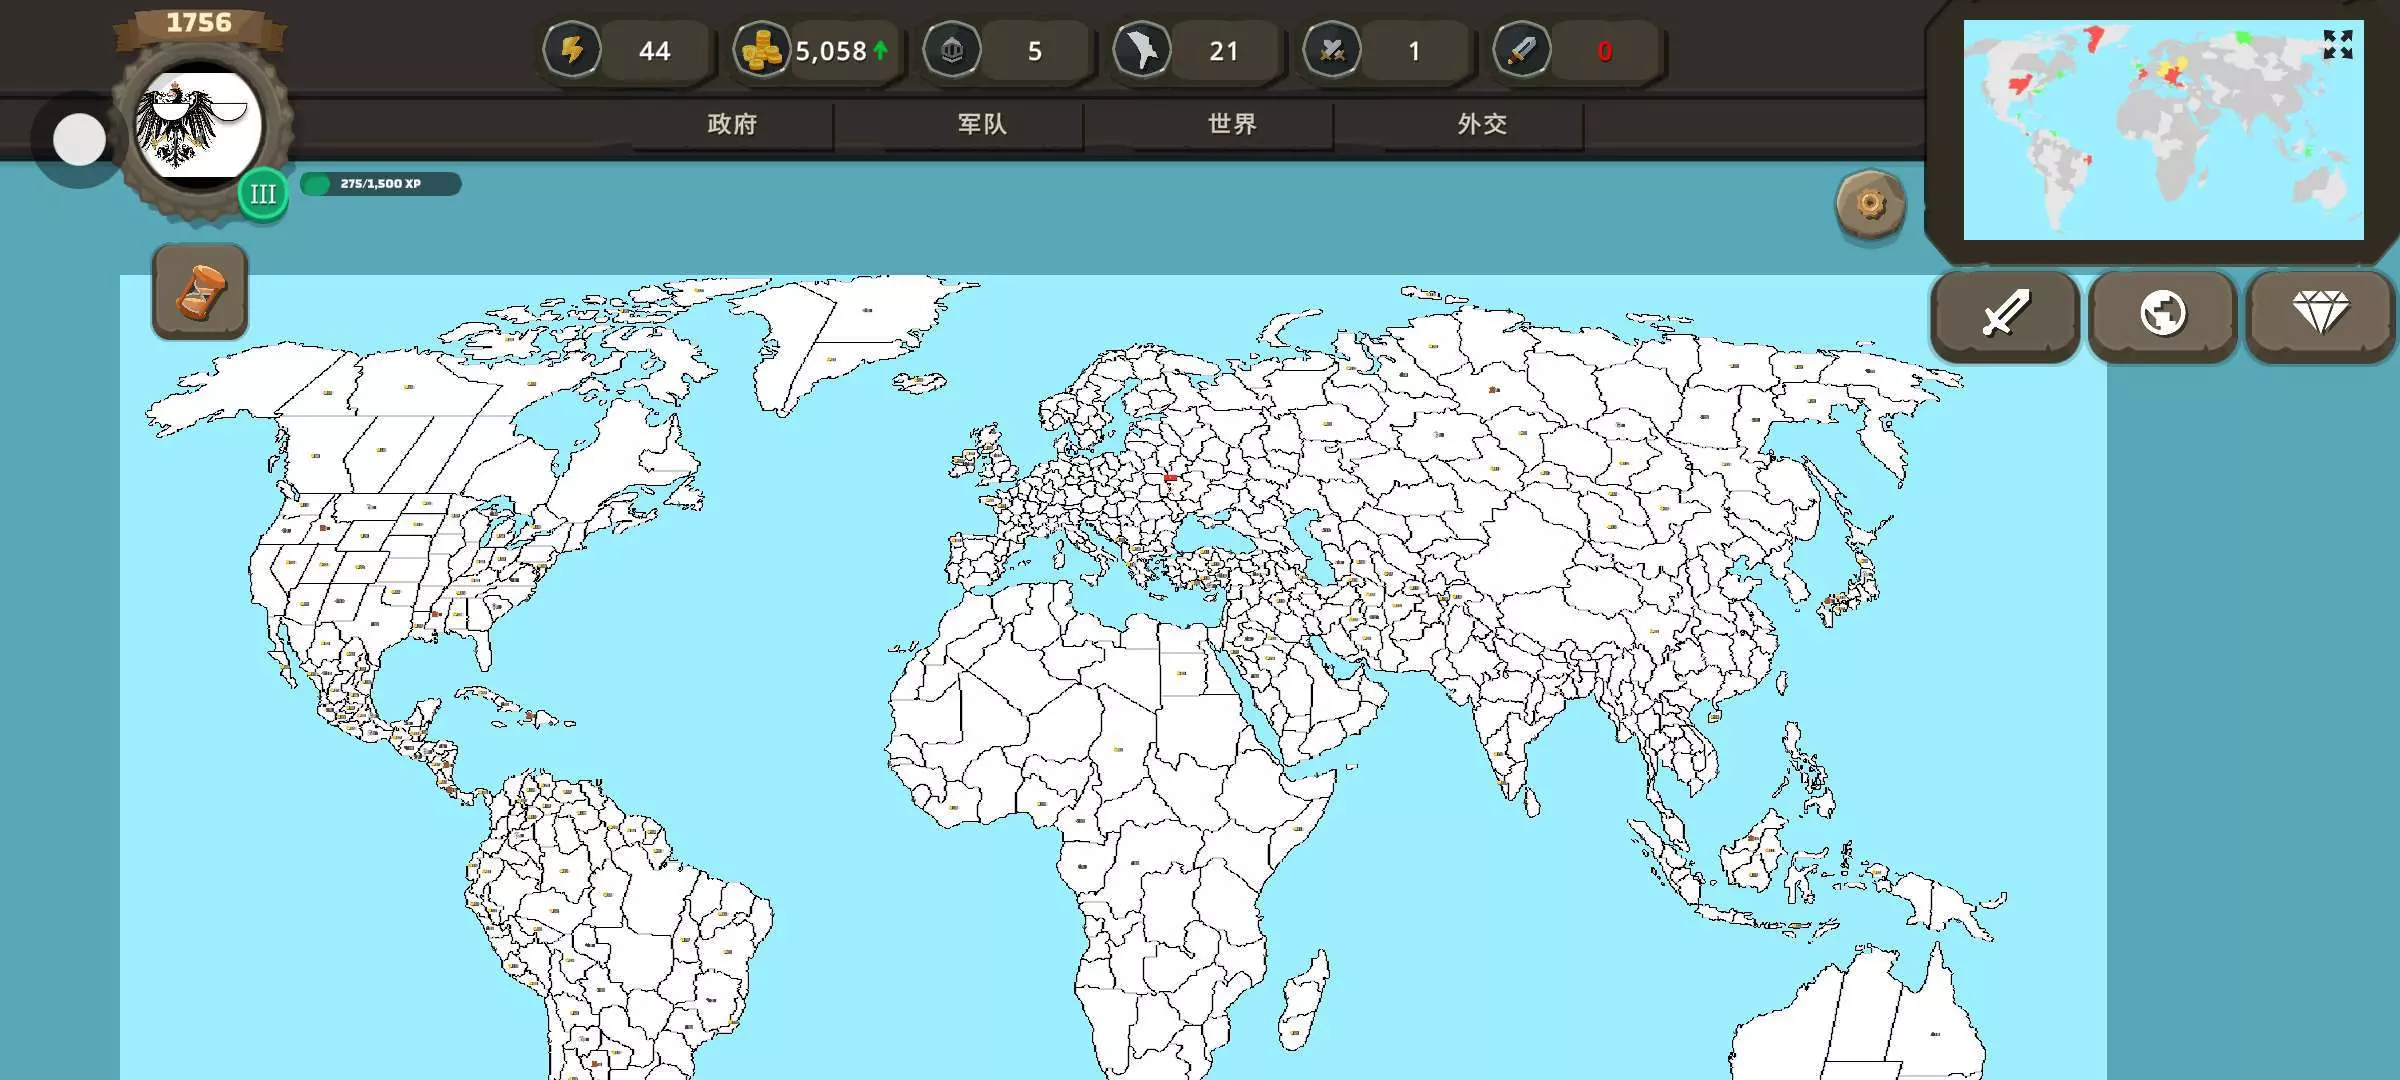Select the sword war mode button
The height and width of the screenshot is (1080, 2400).
click(x=2005, y=314)
